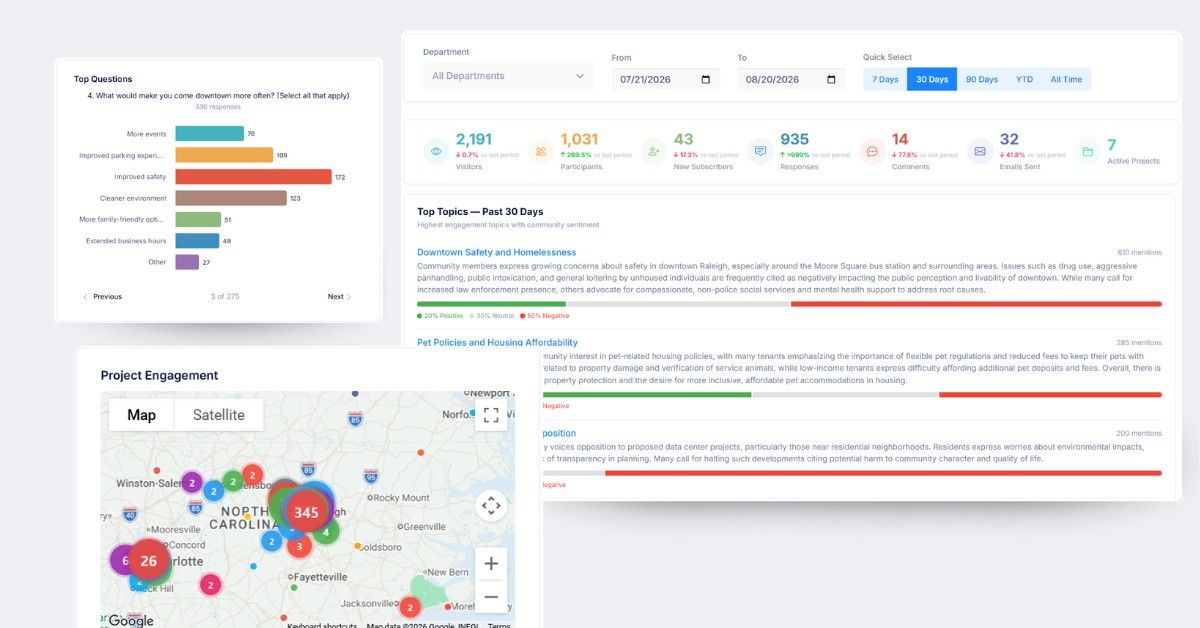Click the Google logo on the map

click(x=131, y=620)
